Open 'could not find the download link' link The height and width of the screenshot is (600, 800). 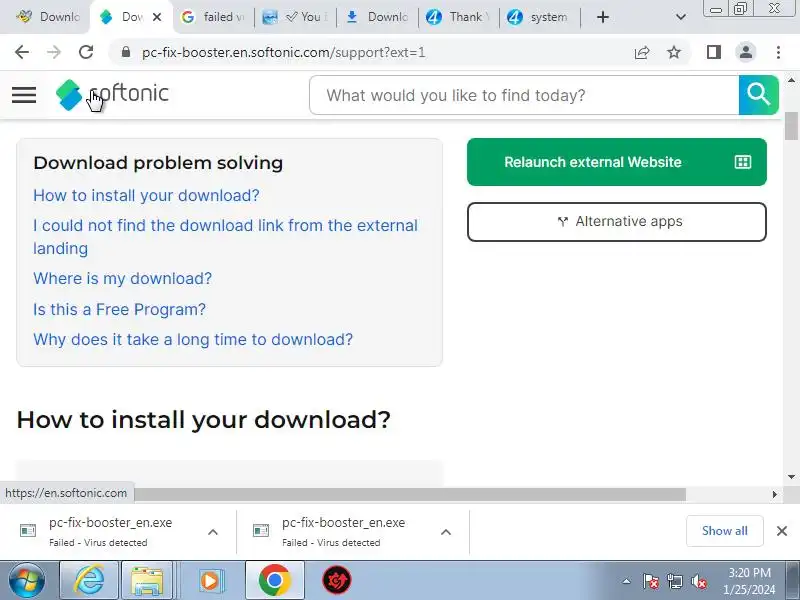pos(225,237)
